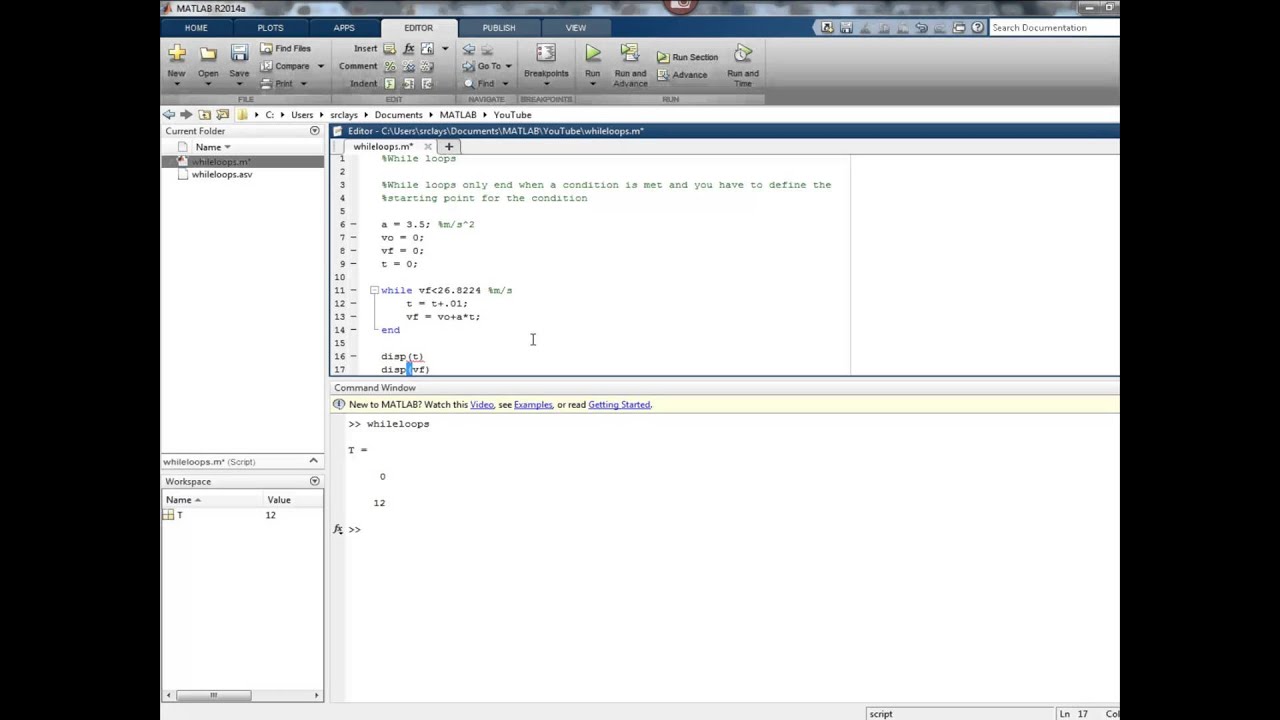Click the Find magnifier button
1280x720 pixels.
pos(478,84)
